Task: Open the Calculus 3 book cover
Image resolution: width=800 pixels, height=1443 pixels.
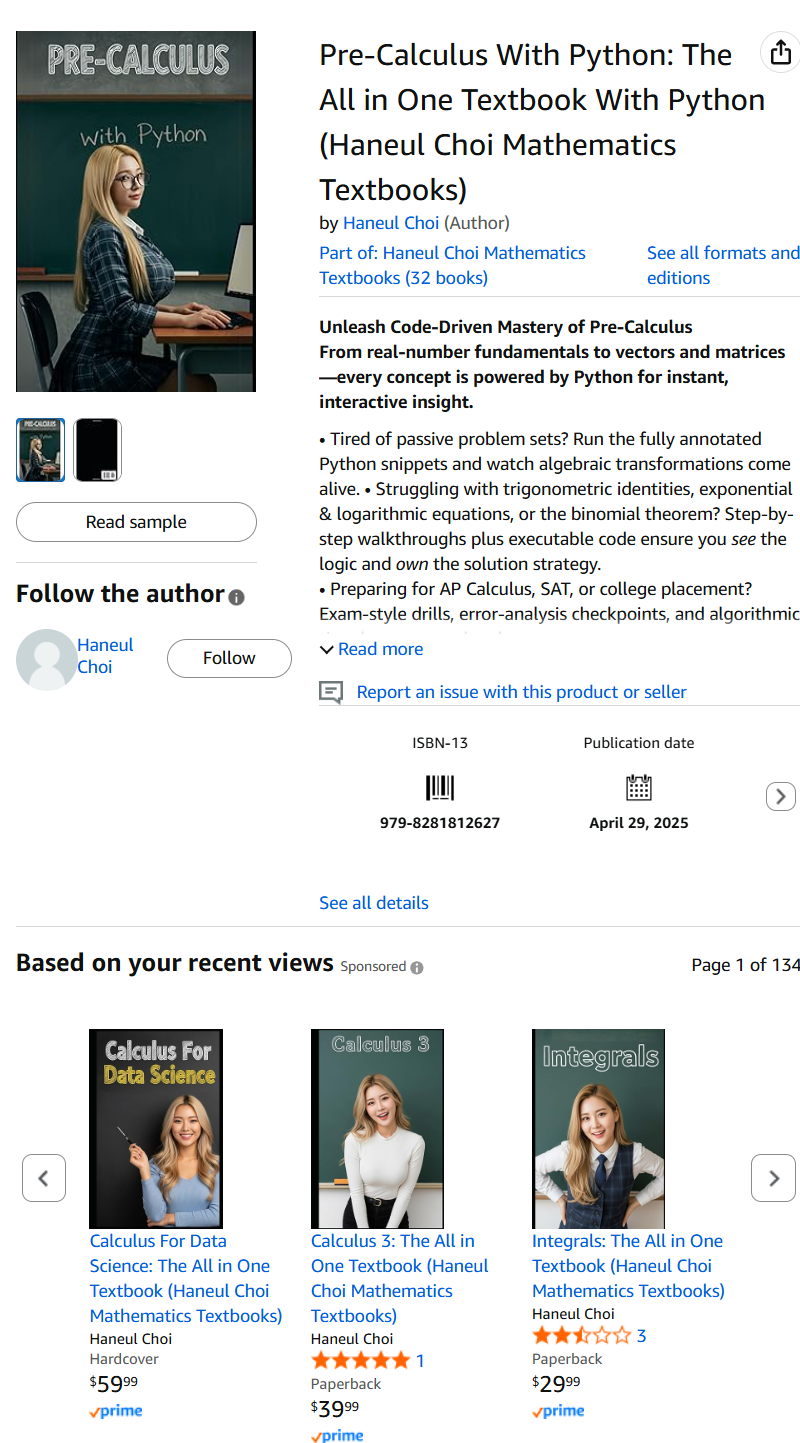Action: tap(377, 1129)
